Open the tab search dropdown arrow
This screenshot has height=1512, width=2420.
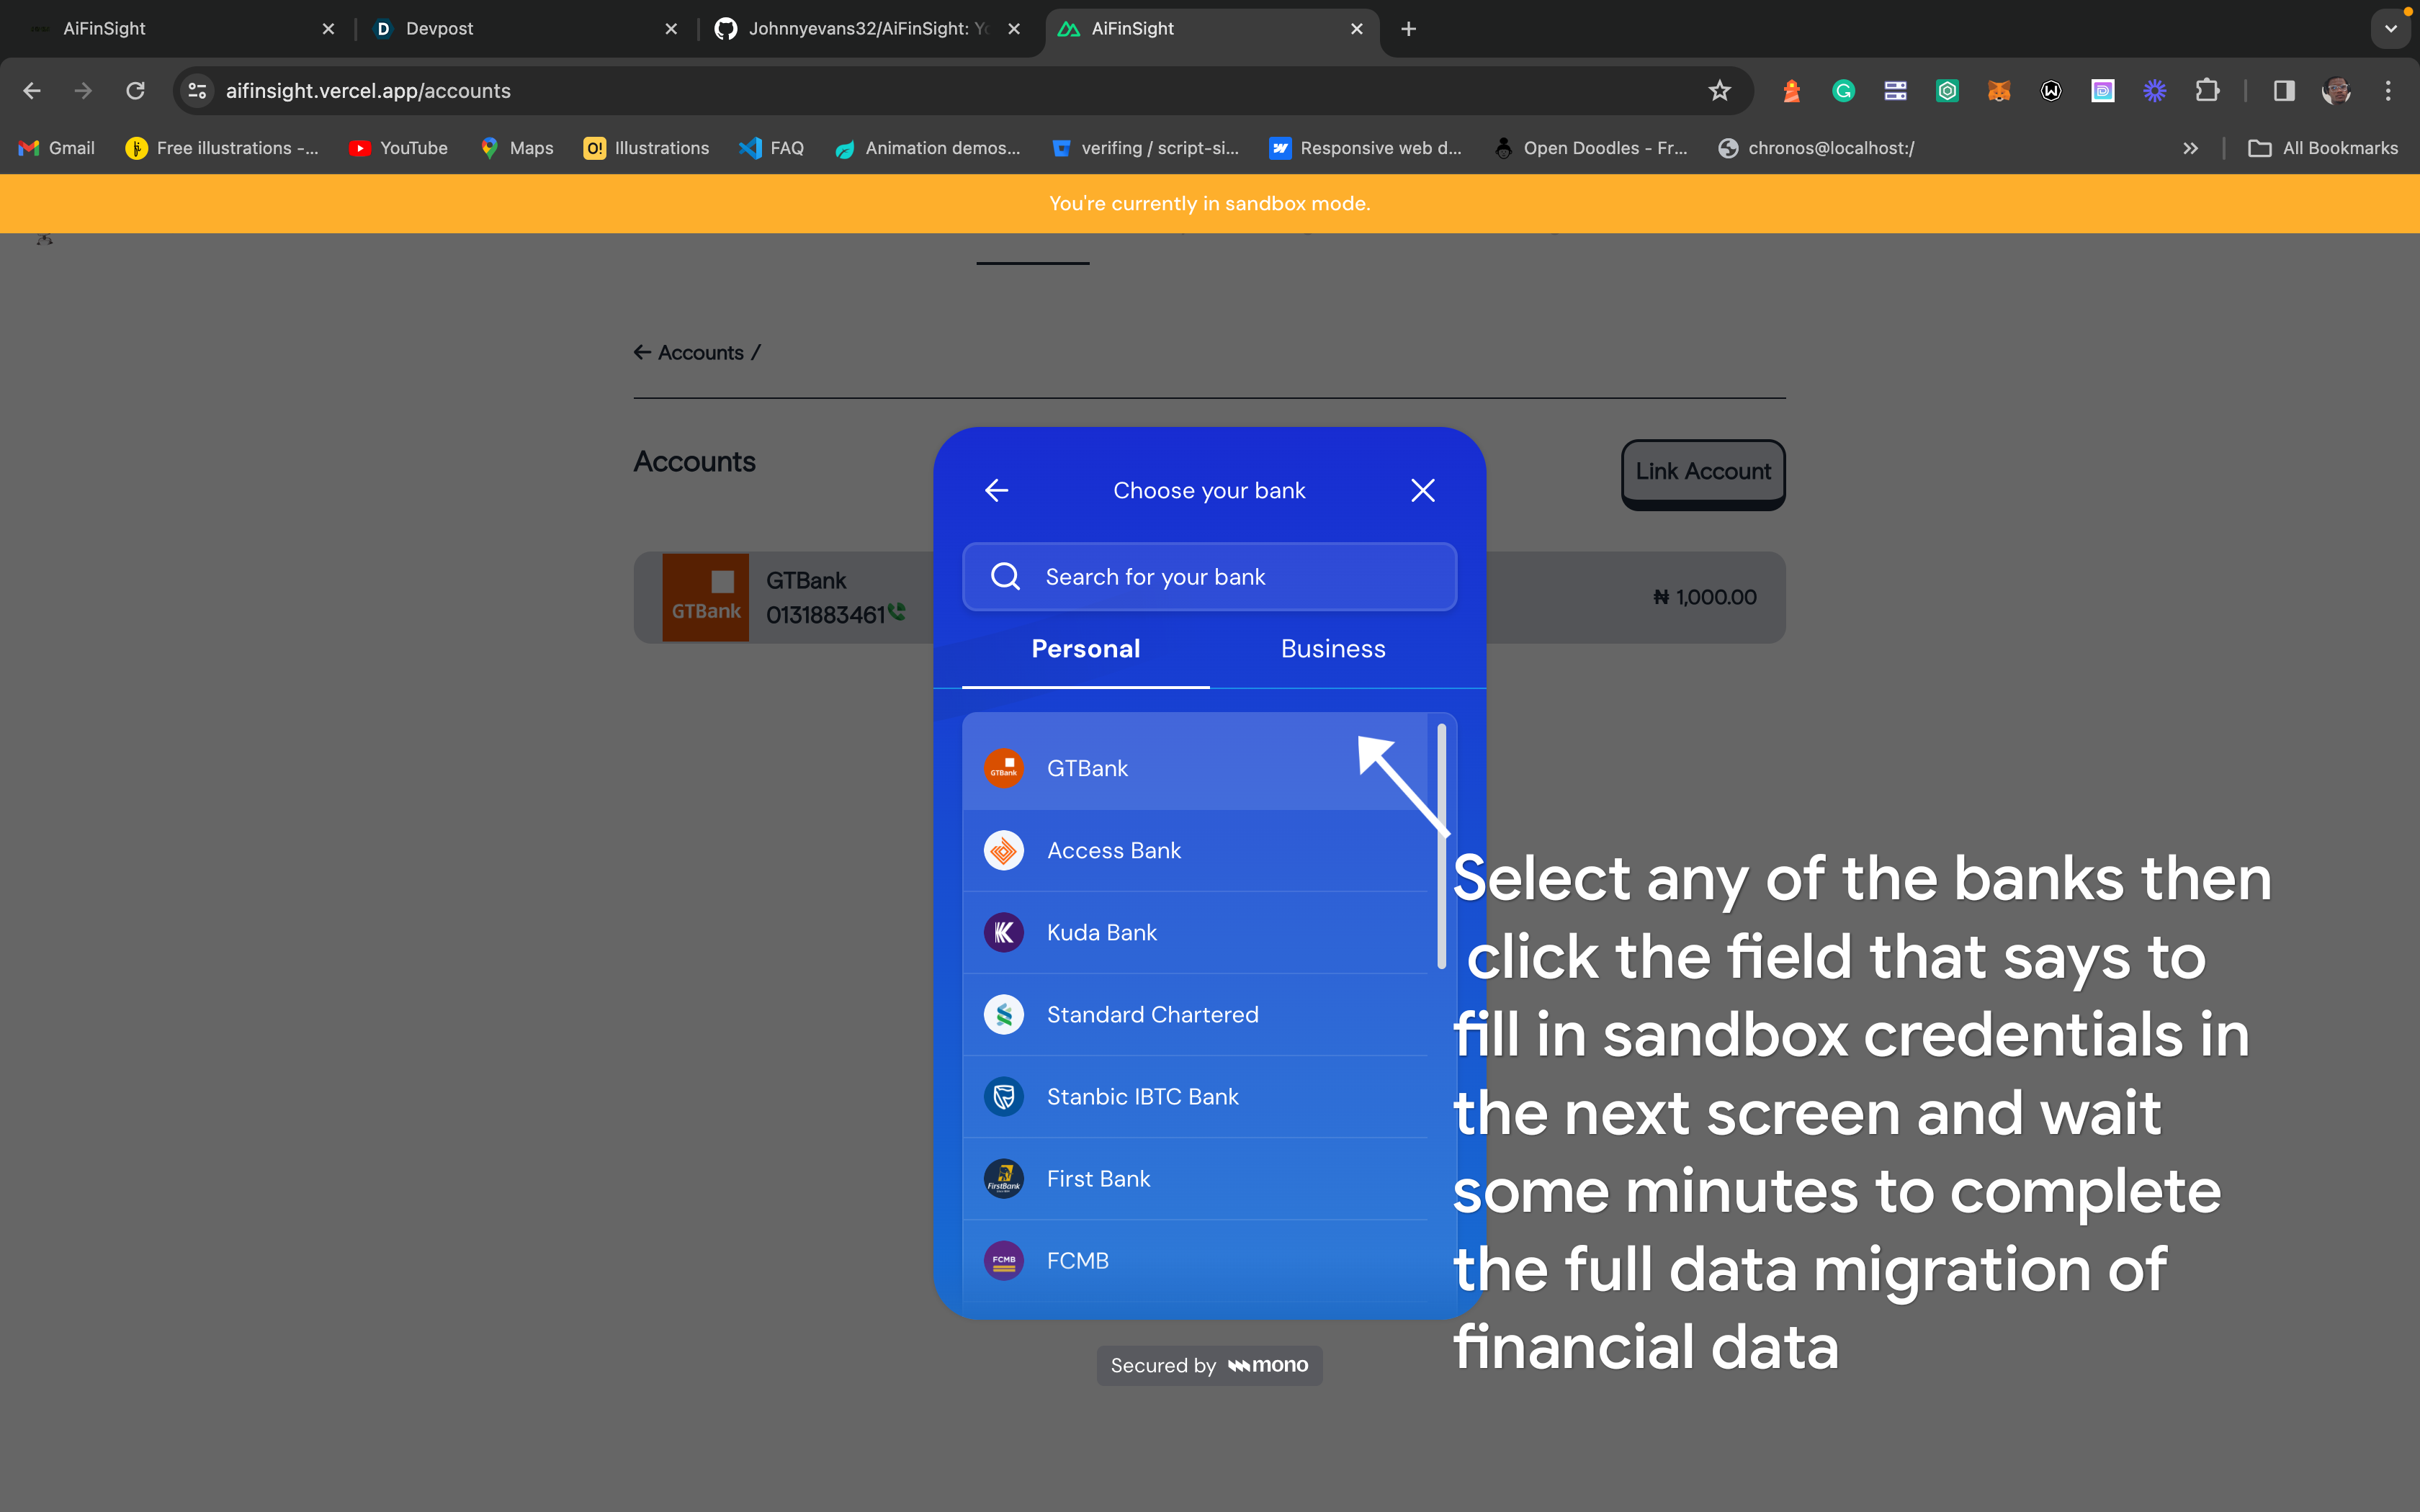click(2390, 29)
